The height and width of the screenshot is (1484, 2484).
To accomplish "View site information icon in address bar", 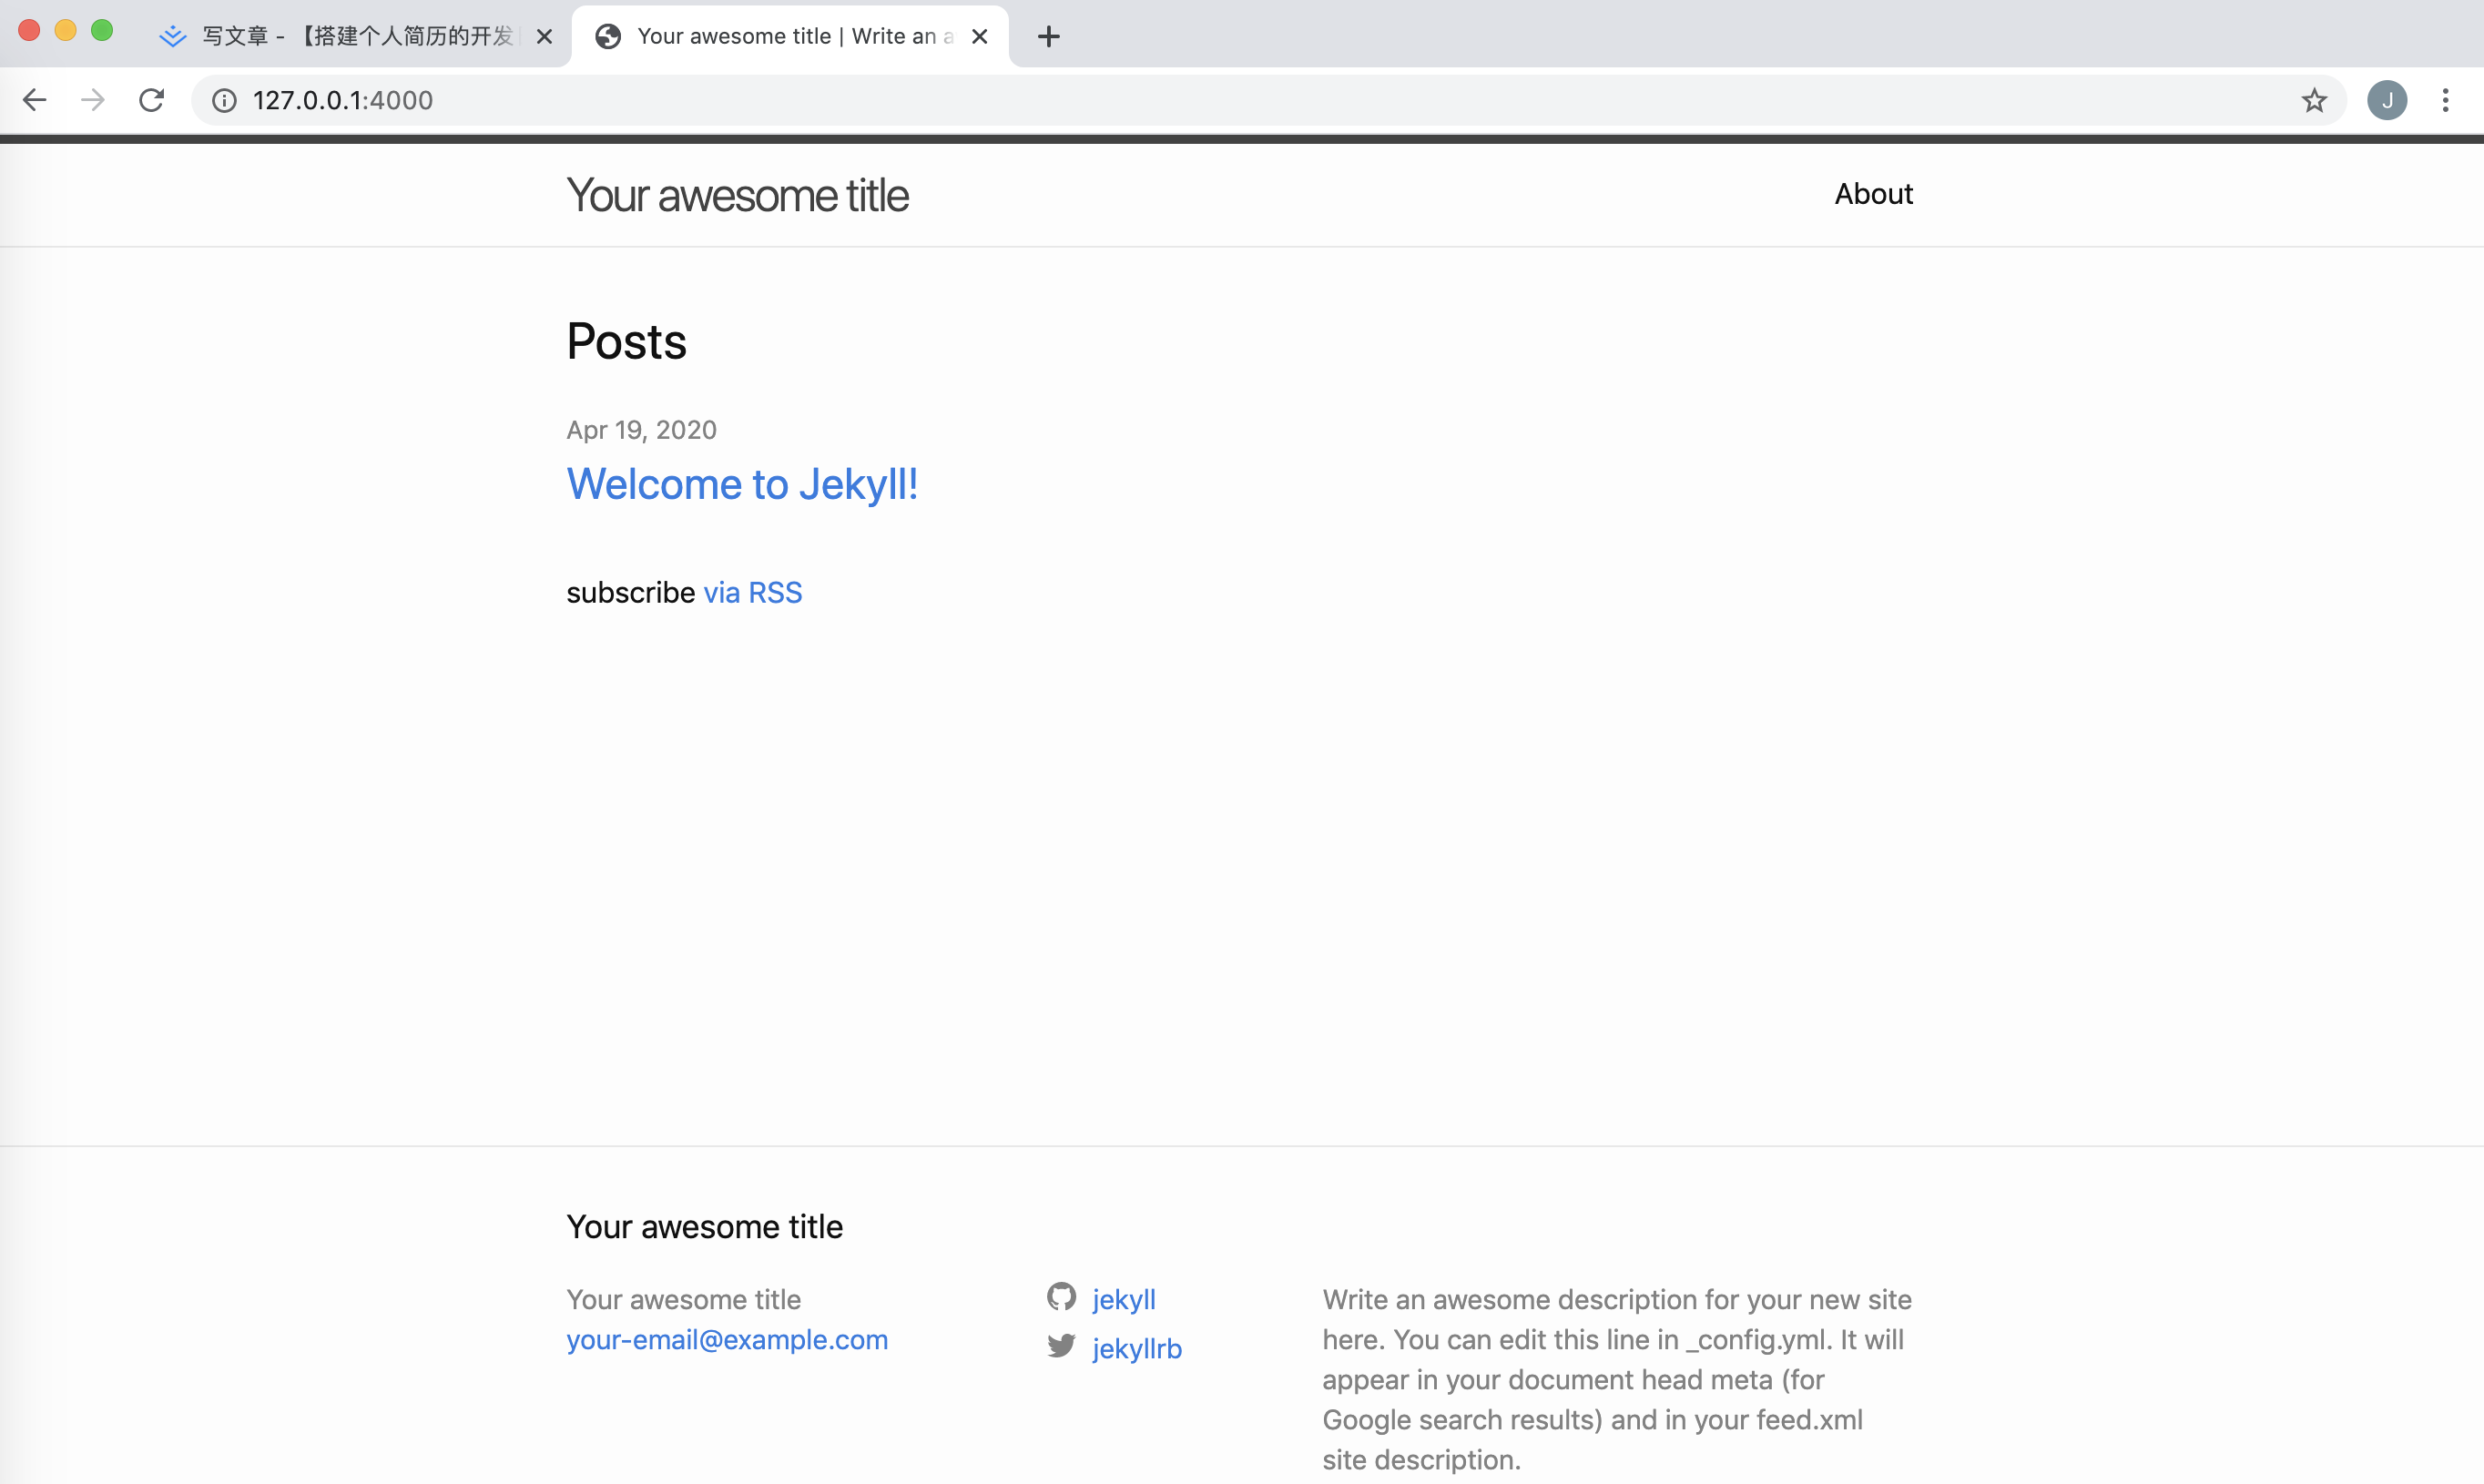I will [x=224, y=100].
